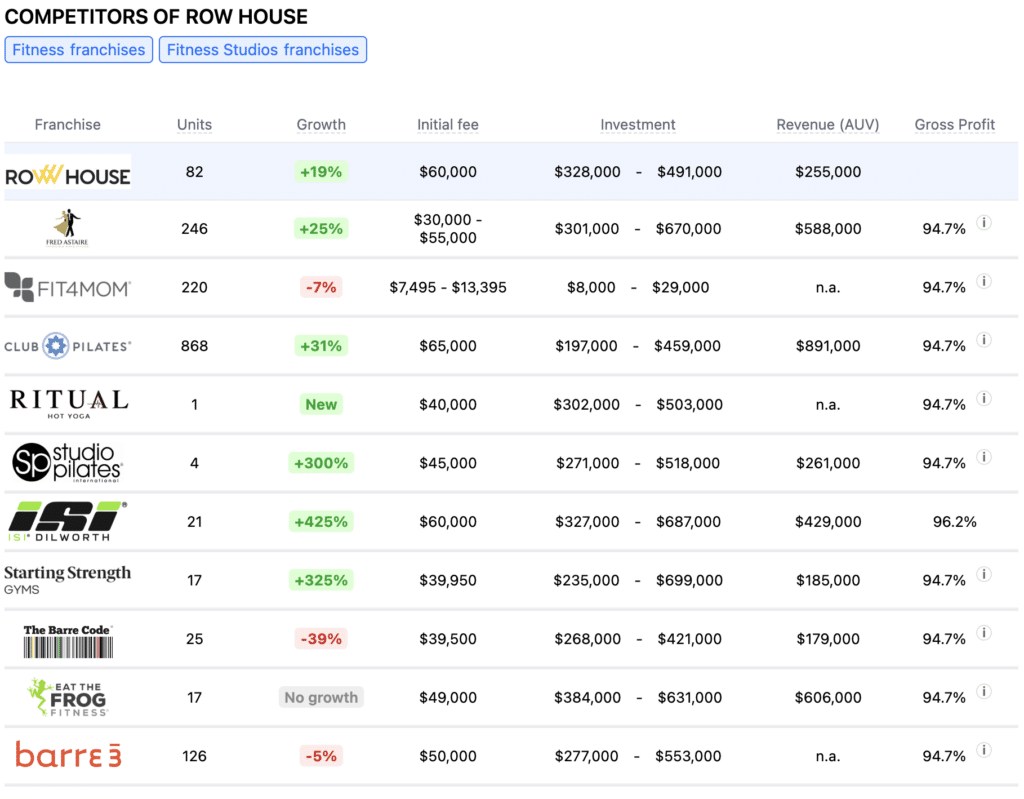Click the info icon in Fred Astaire row

pos(984,223)
